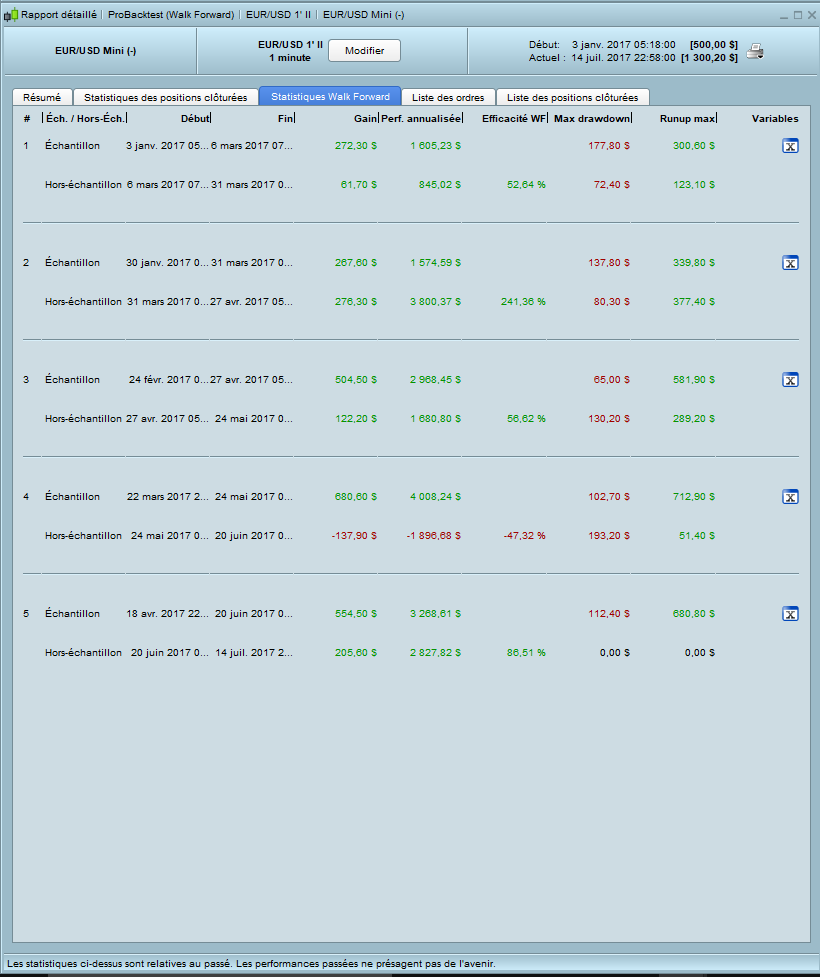Image resolution: width=820 pixels, height=977 pixels.
Task: Click the Fin column header
Action: [285, 118]
